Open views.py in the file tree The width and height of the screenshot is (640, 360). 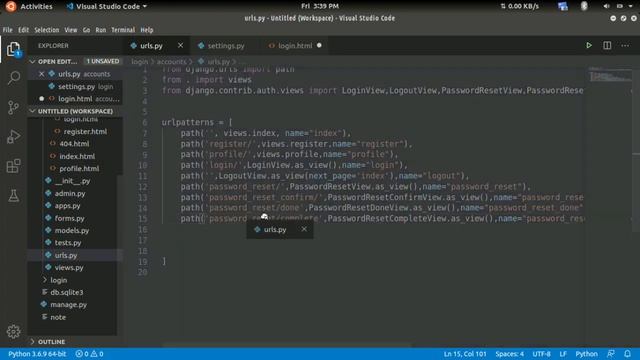pyautogui.click(x=69, y=268)
